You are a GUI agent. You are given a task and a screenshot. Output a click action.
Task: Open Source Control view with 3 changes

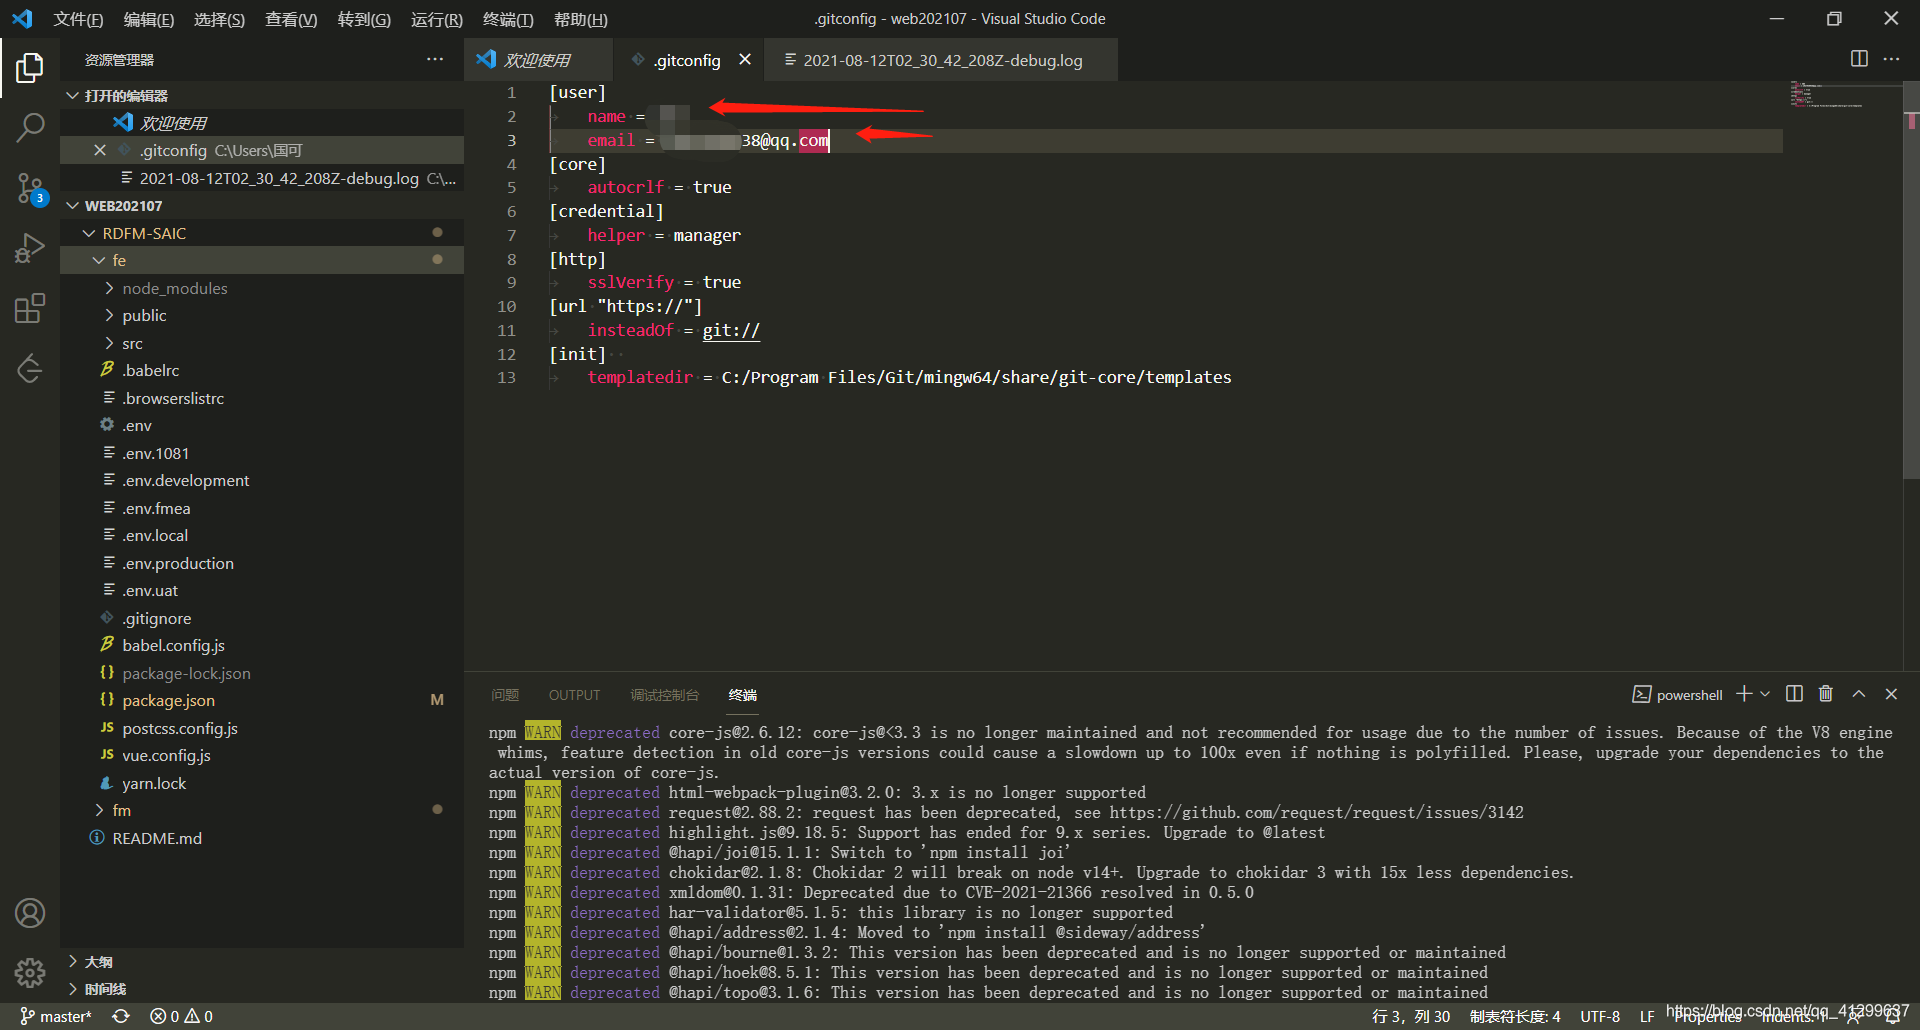pyautogui.click(x=30, y=188)
